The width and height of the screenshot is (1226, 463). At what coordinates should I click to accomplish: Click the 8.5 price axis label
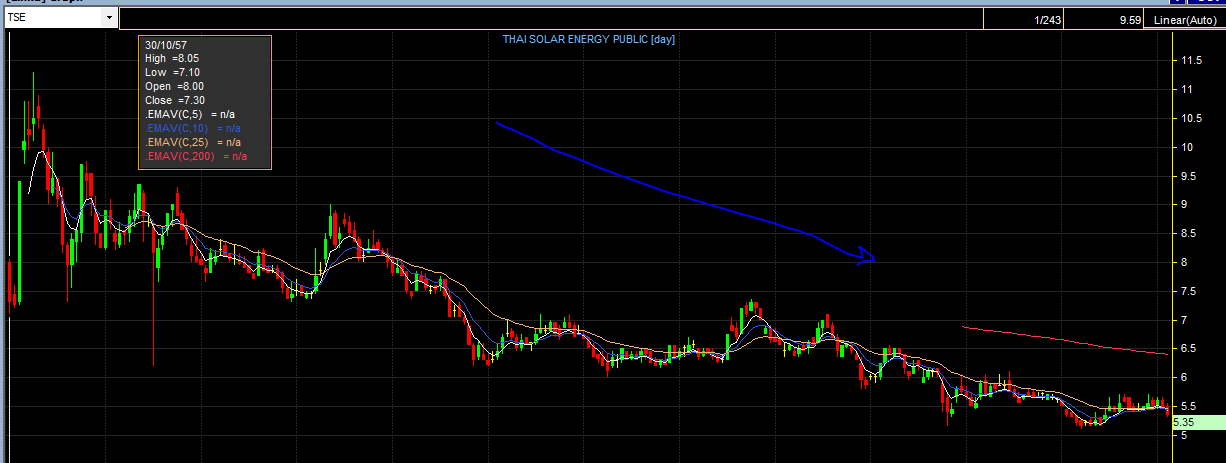click(1190, 234)
